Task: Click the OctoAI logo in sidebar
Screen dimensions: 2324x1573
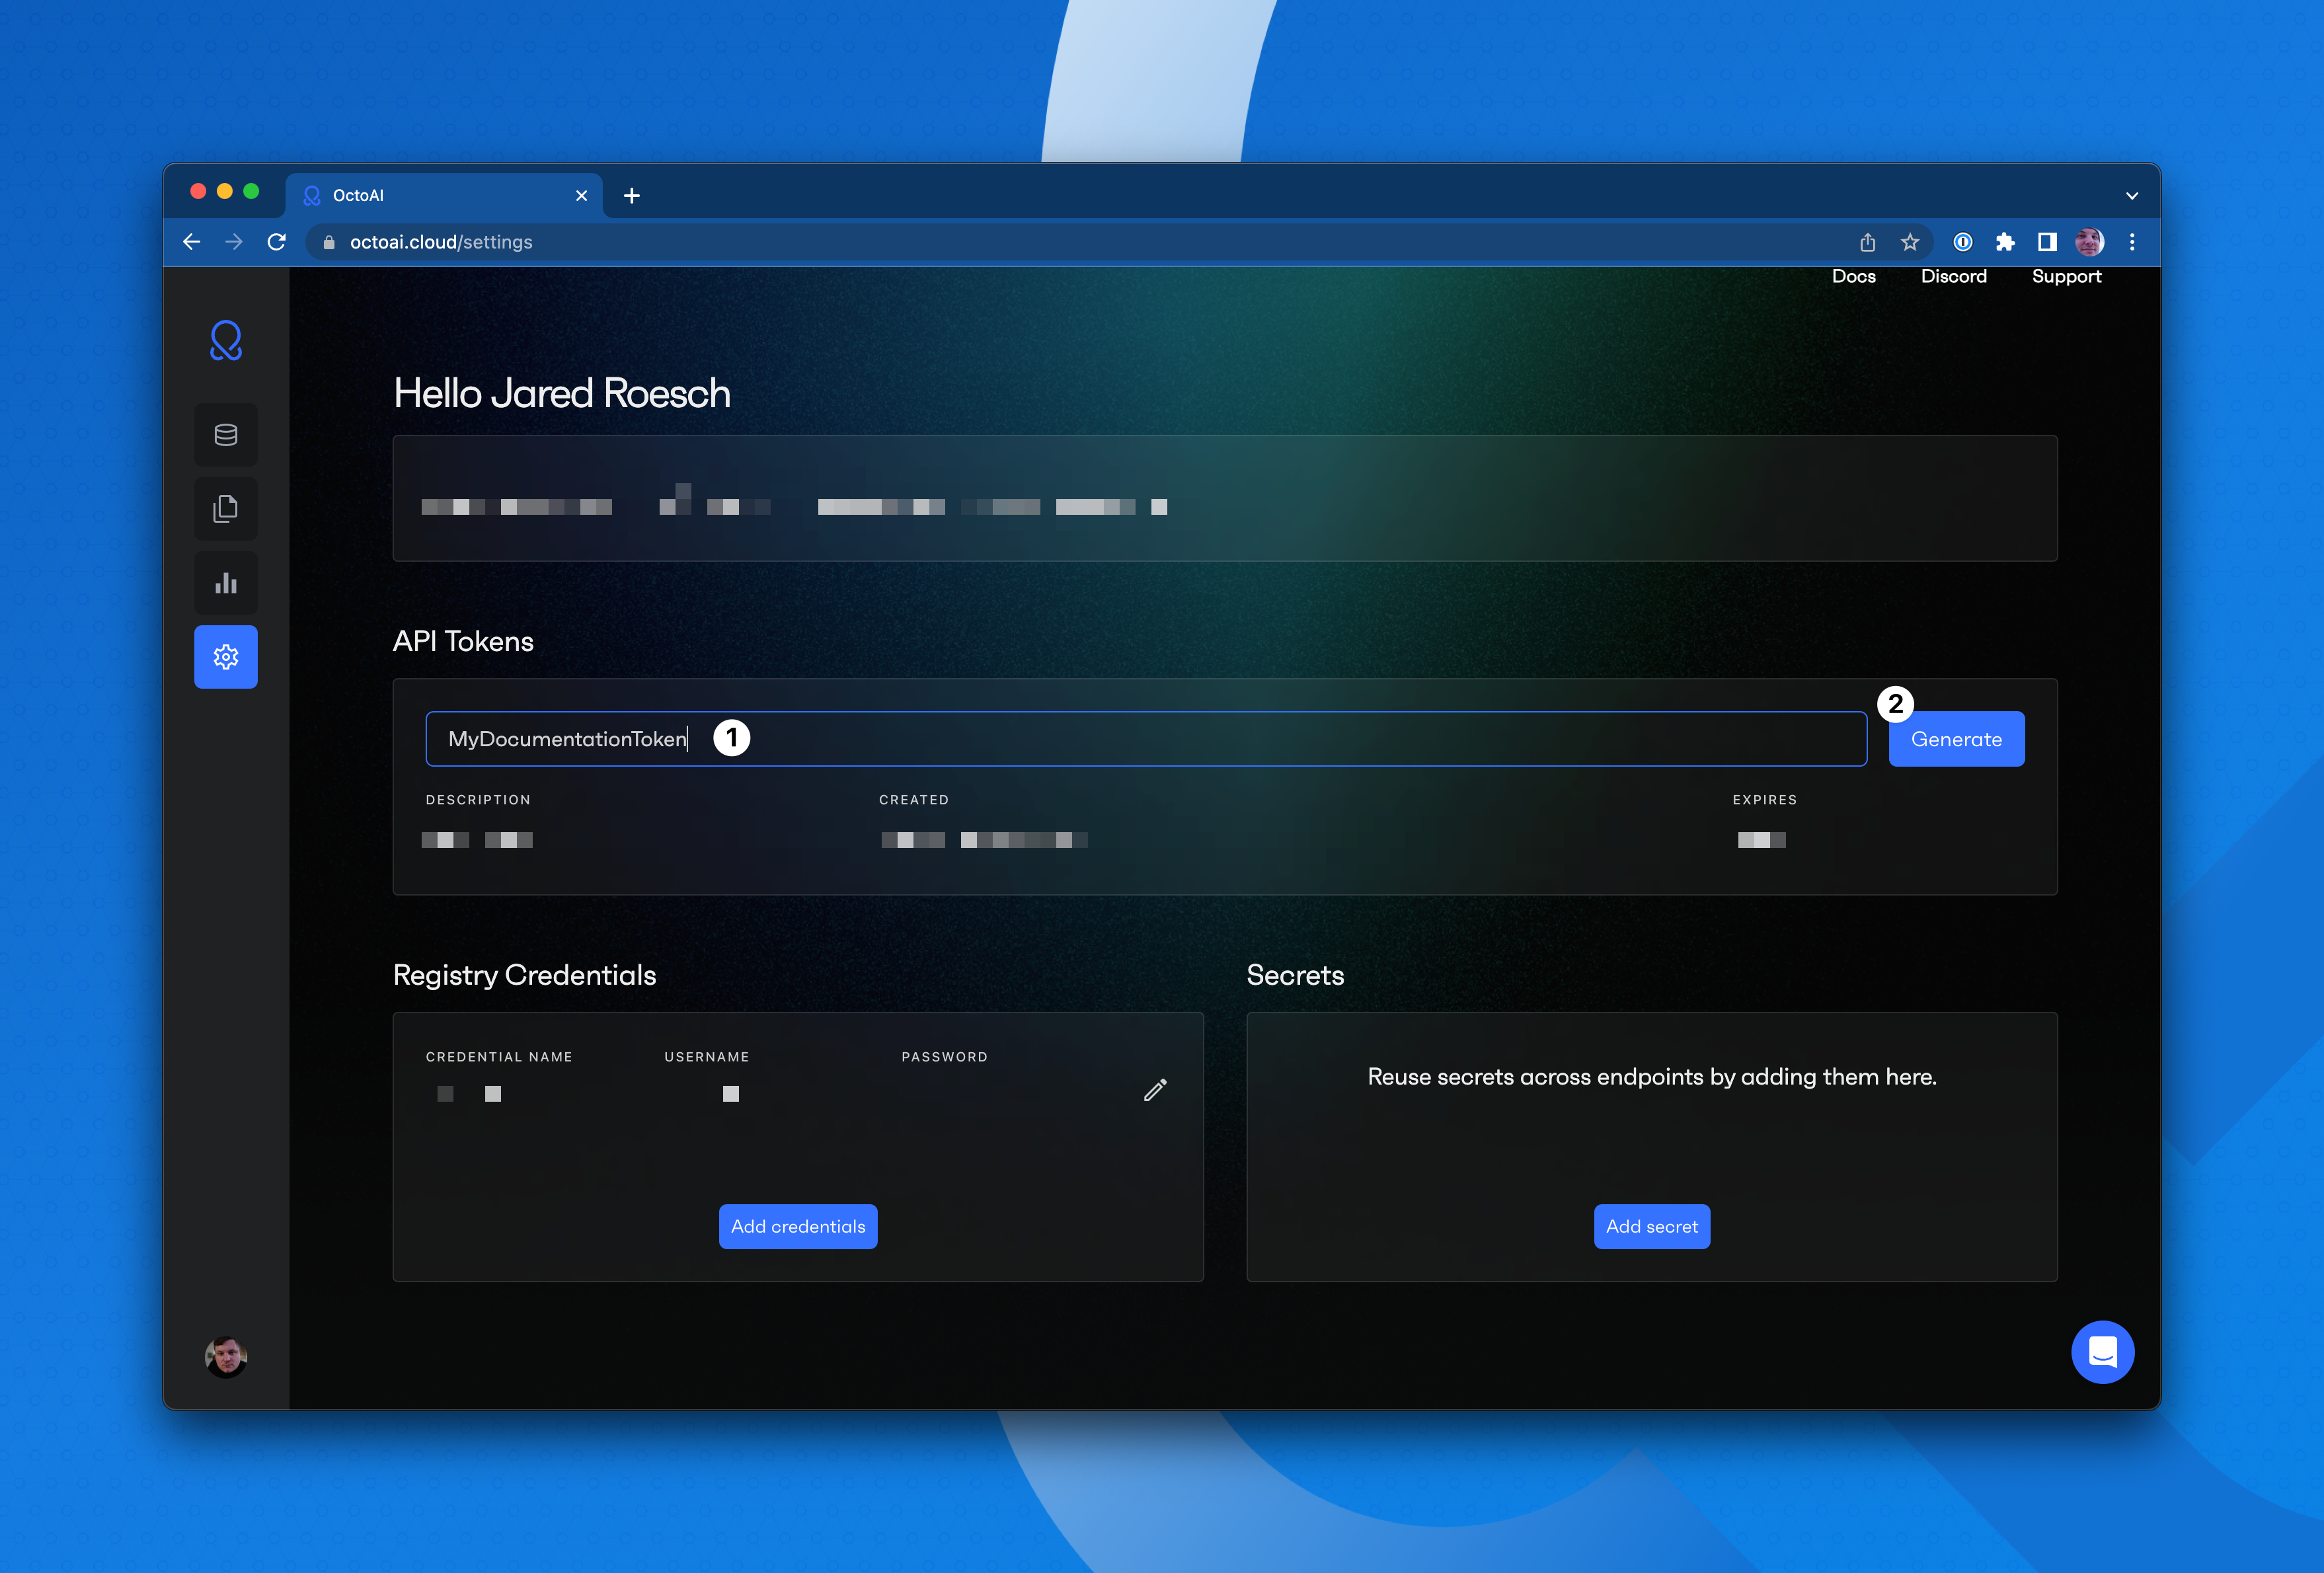Action: click(226, 341)
